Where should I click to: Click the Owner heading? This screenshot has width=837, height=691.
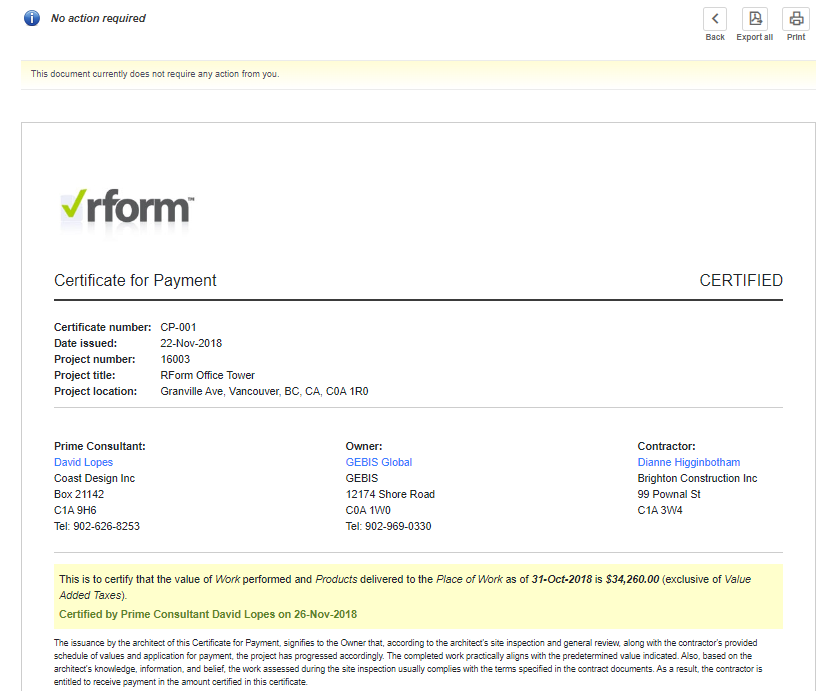364,446
